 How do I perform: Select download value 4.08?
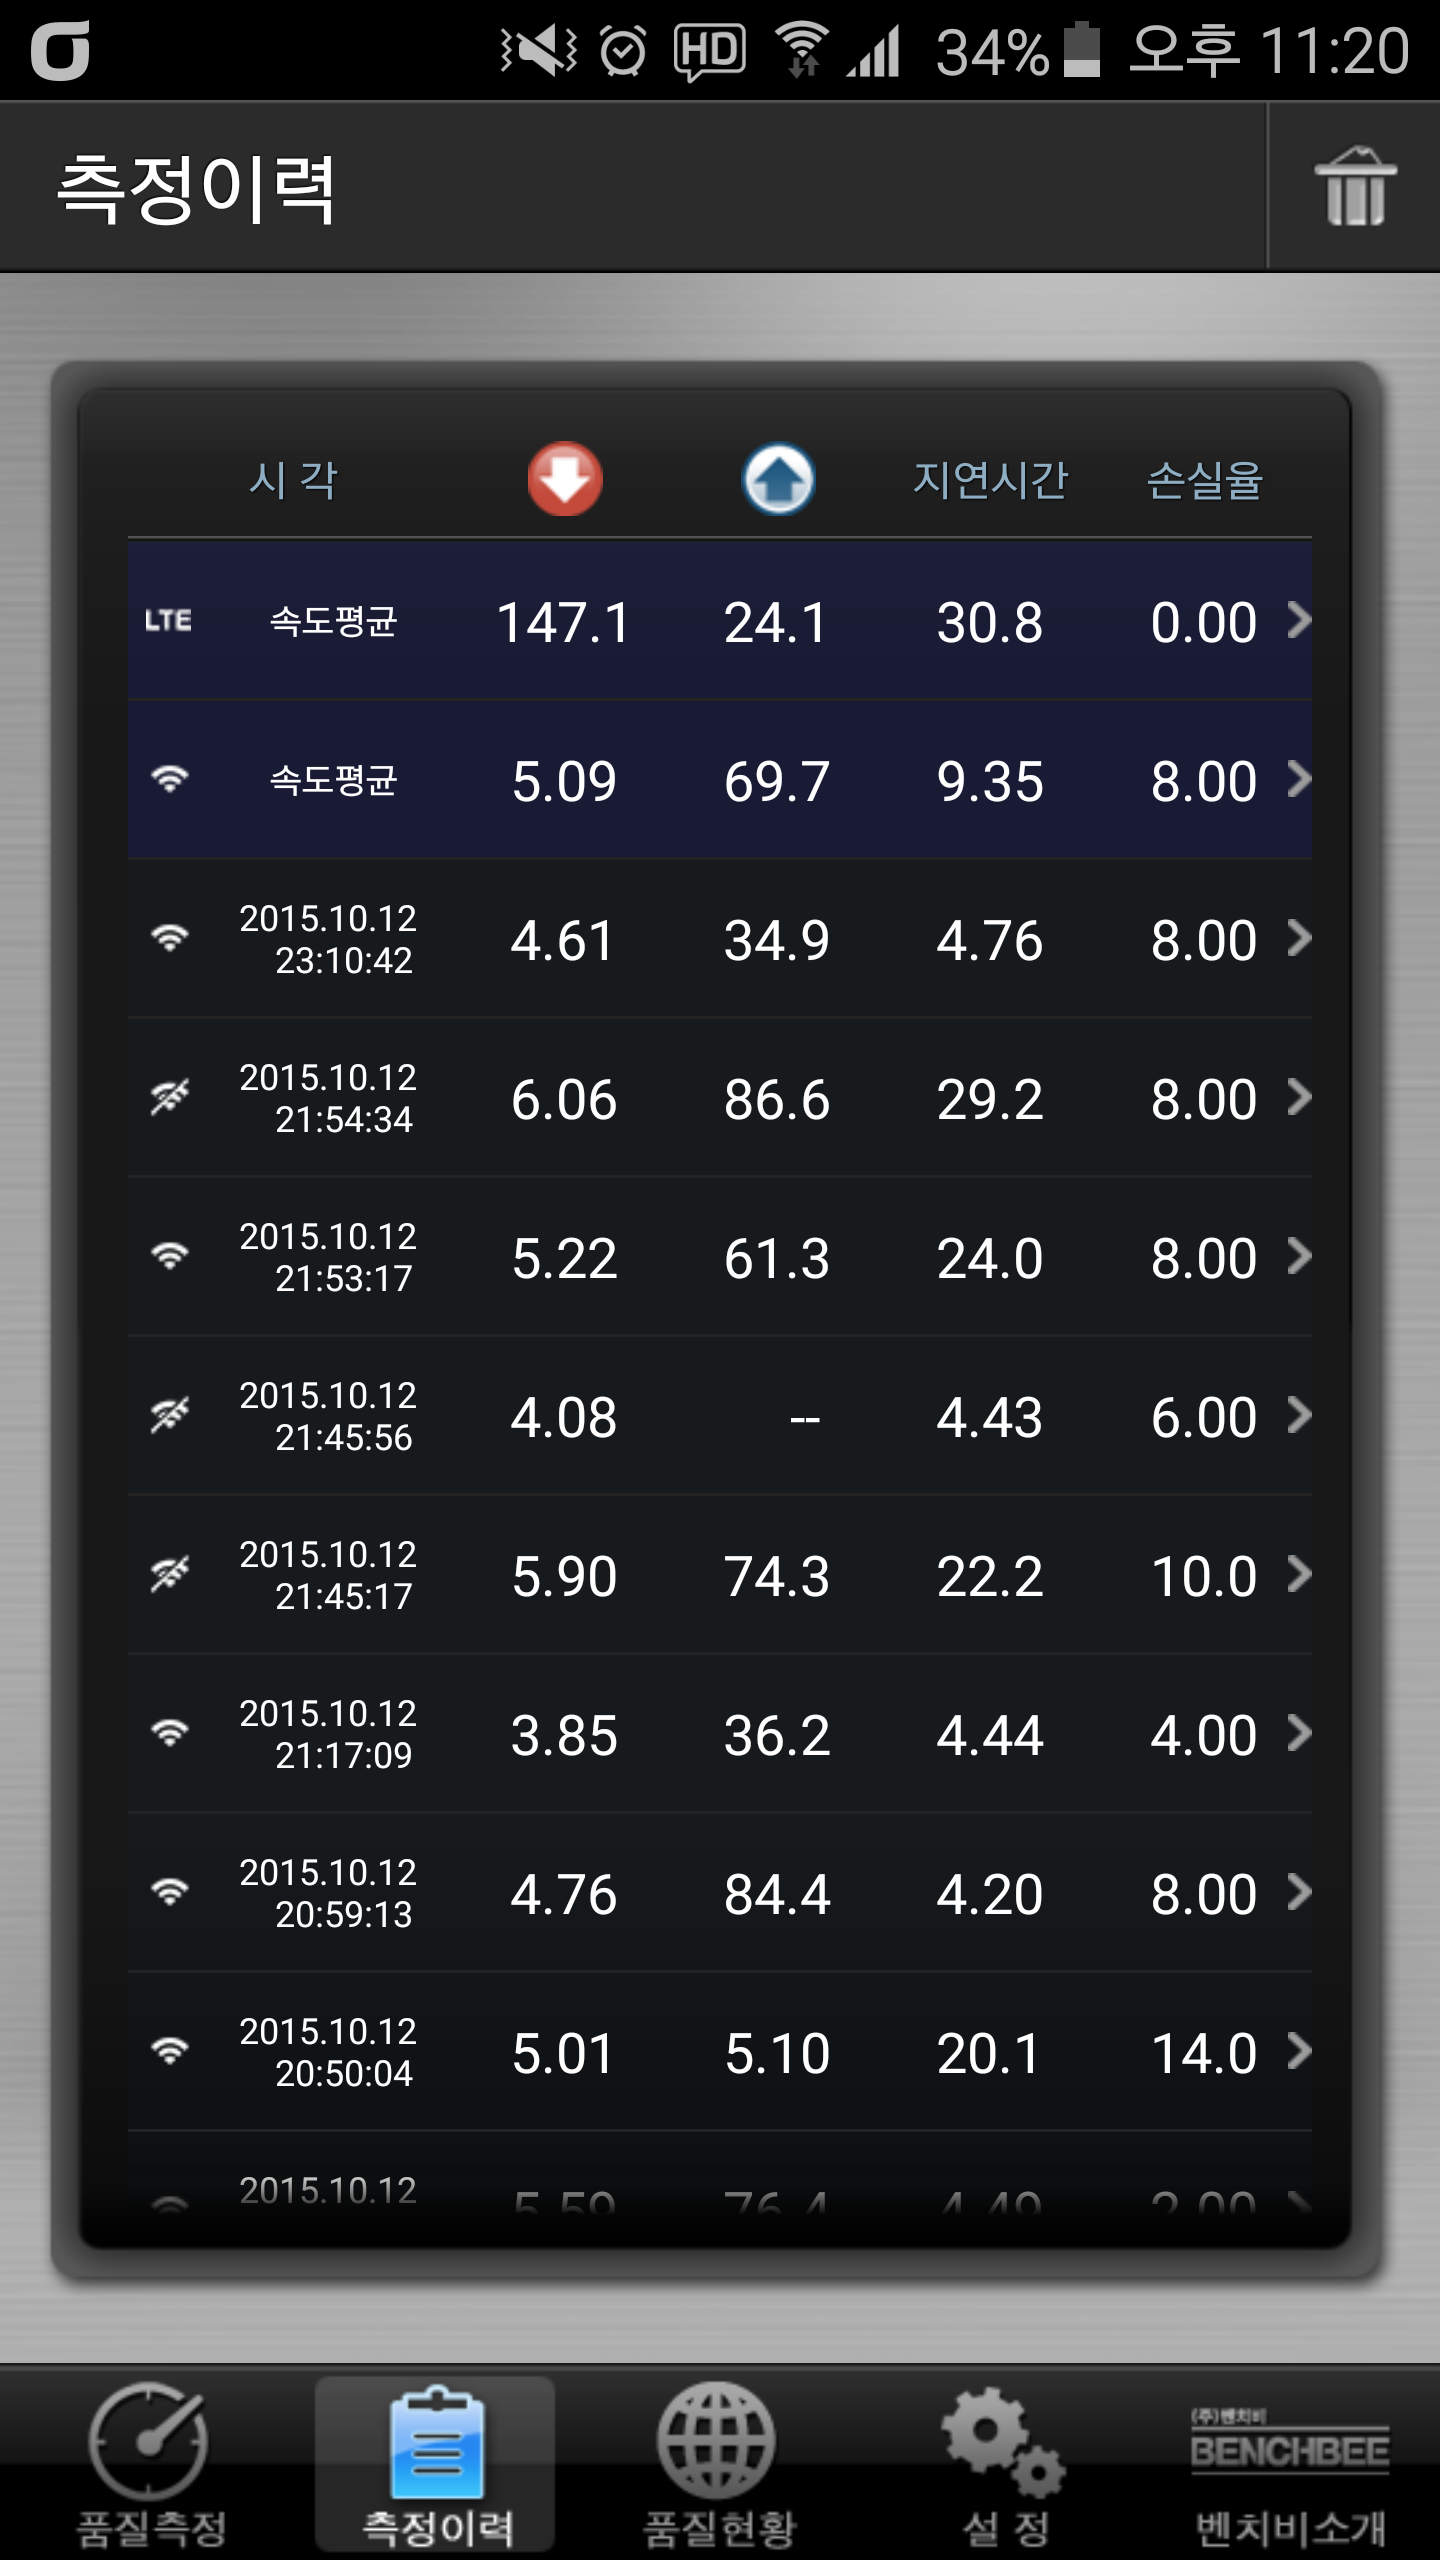tap(564, 1417)
